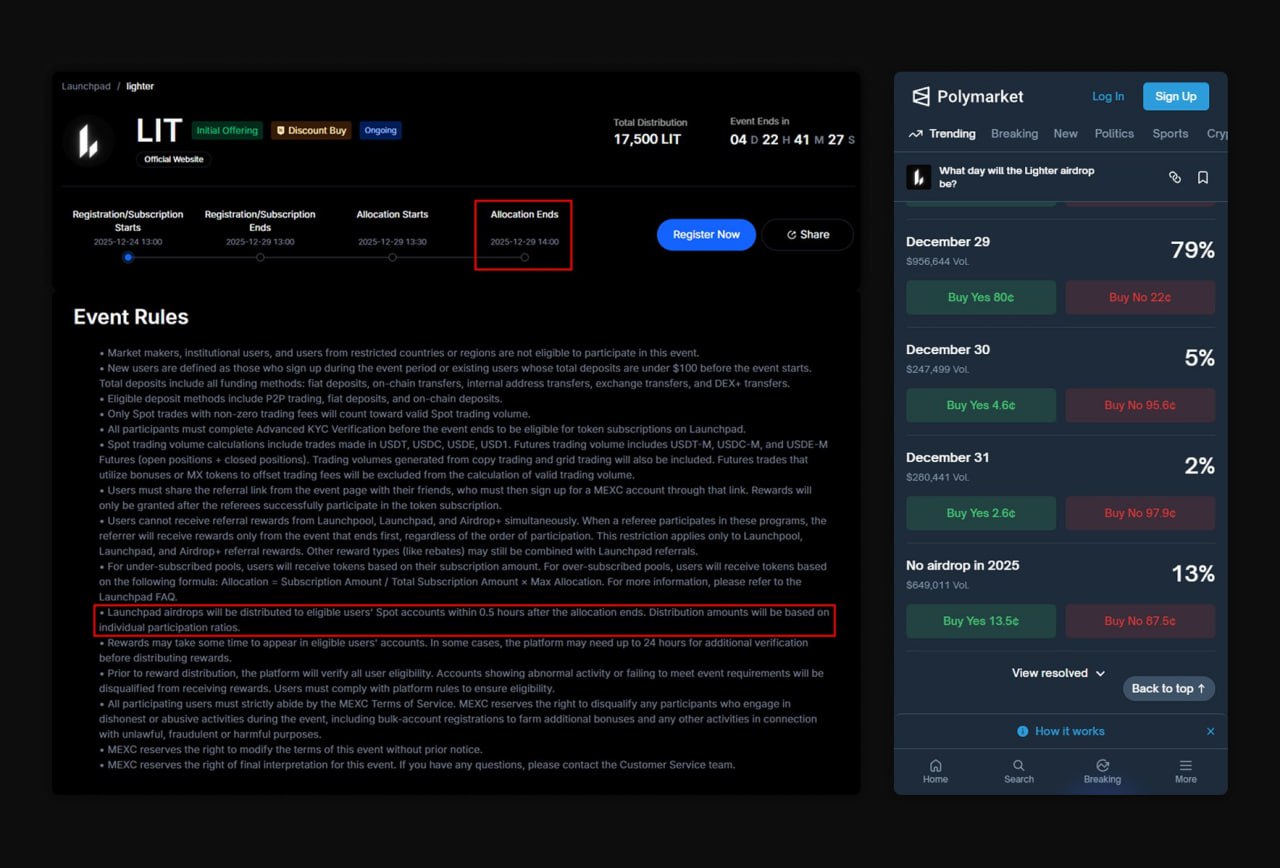Click the Allocation Ends timeline marker
This screenshot has height=868, width=1280.
coord(525,258)
